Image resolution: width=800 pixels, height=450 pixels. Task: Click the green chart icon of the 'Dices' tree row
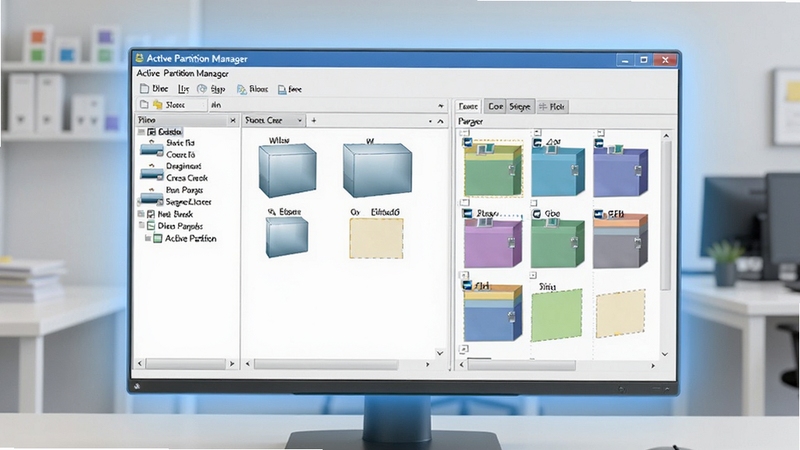(x=151, y=226)
